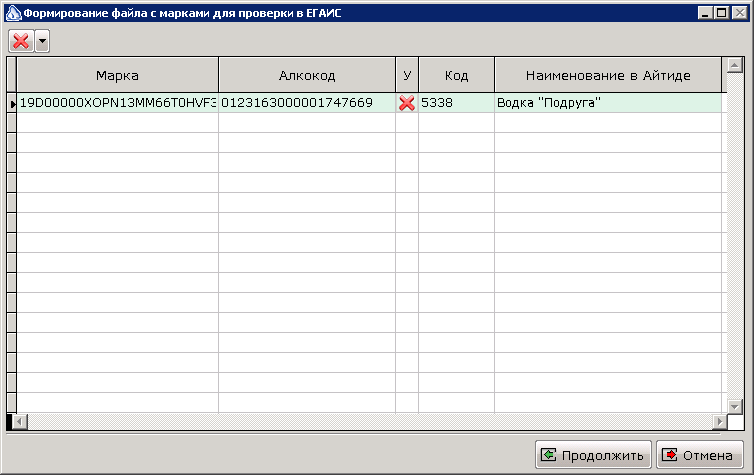
Task: Minimize the Формирование файла window
Action: [705, 13]
